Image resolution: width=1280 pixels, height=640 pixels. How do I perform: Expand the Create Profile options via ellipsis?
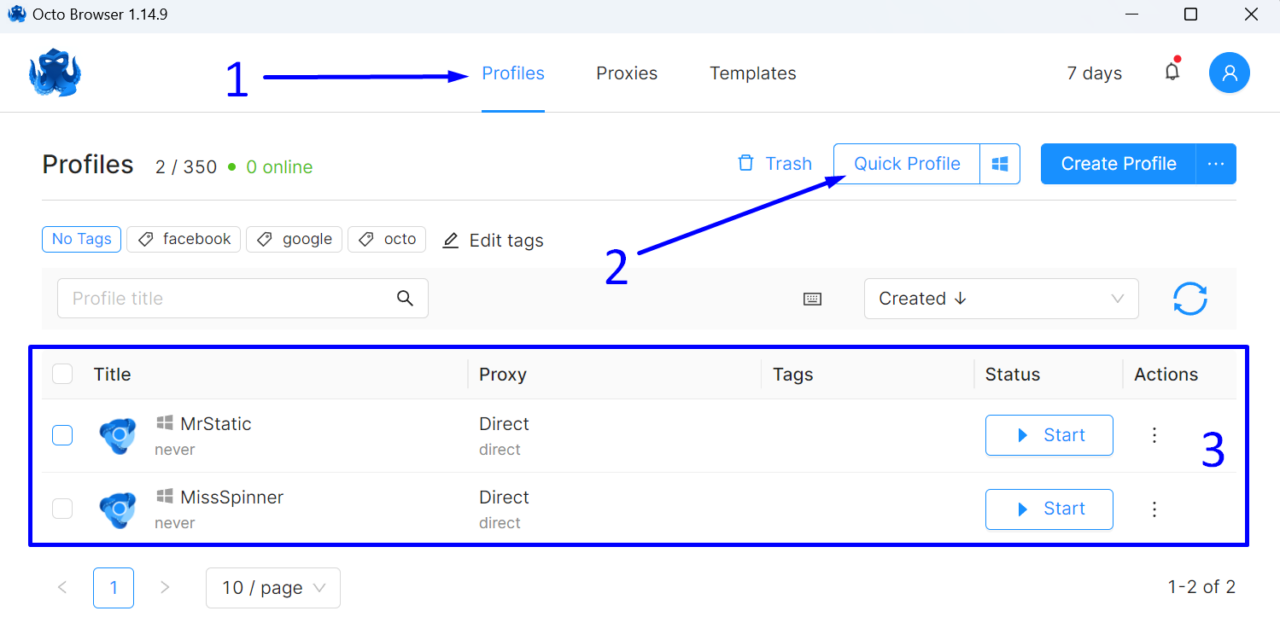click(x=1217, y=163)
